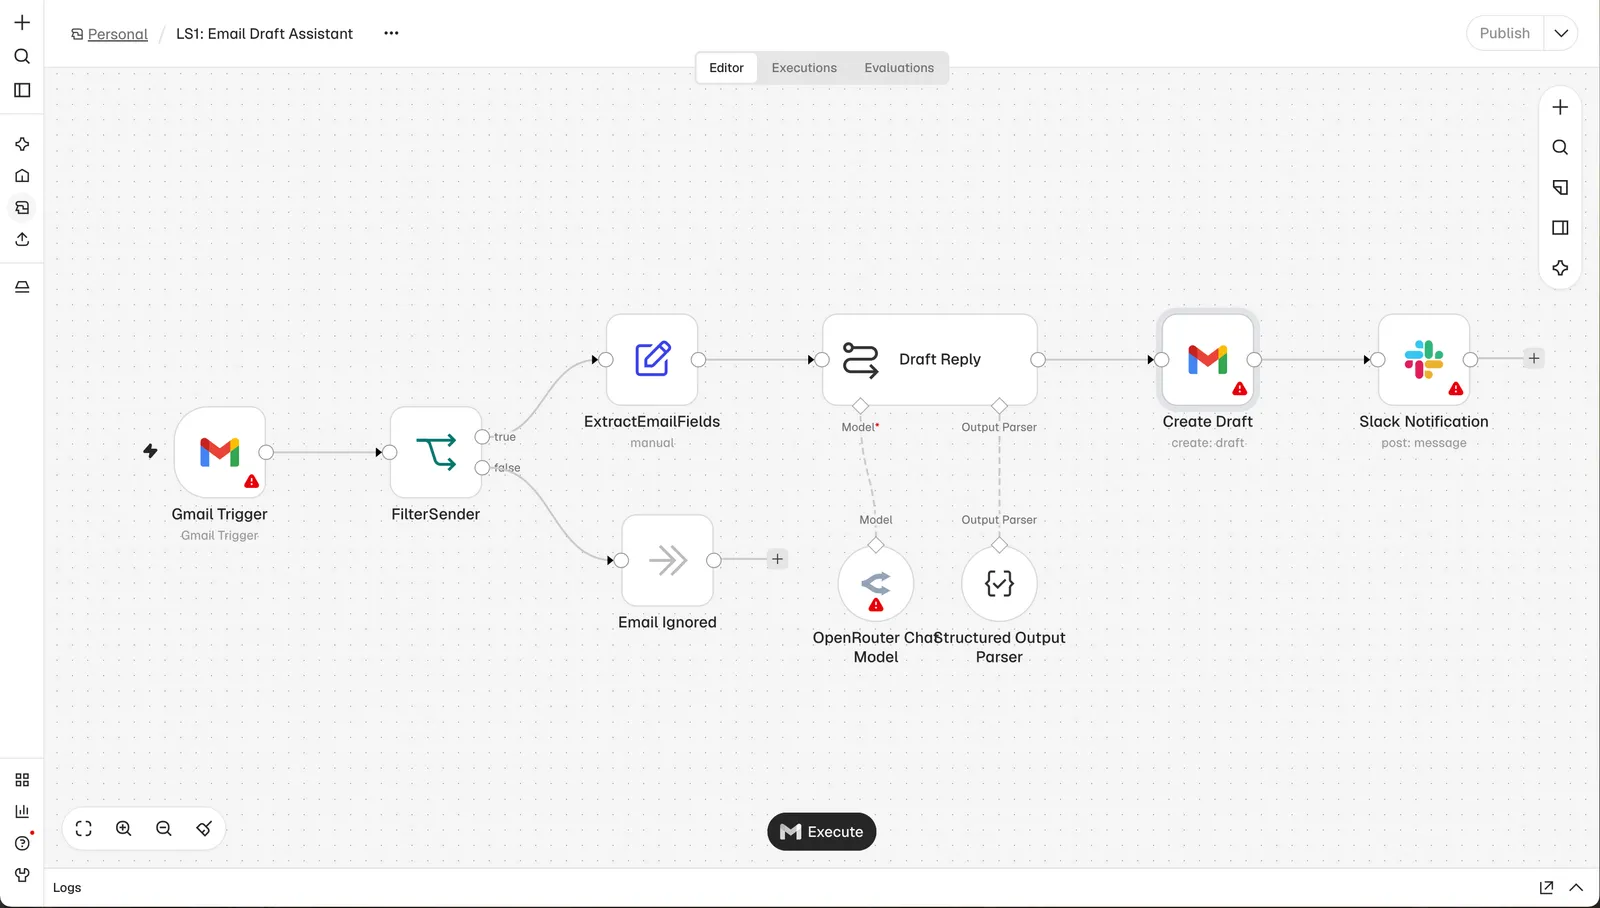Click the zoom in magnifier
Image resolution: width=1600 pixels, height=908 pixels.
pos(124,828)
